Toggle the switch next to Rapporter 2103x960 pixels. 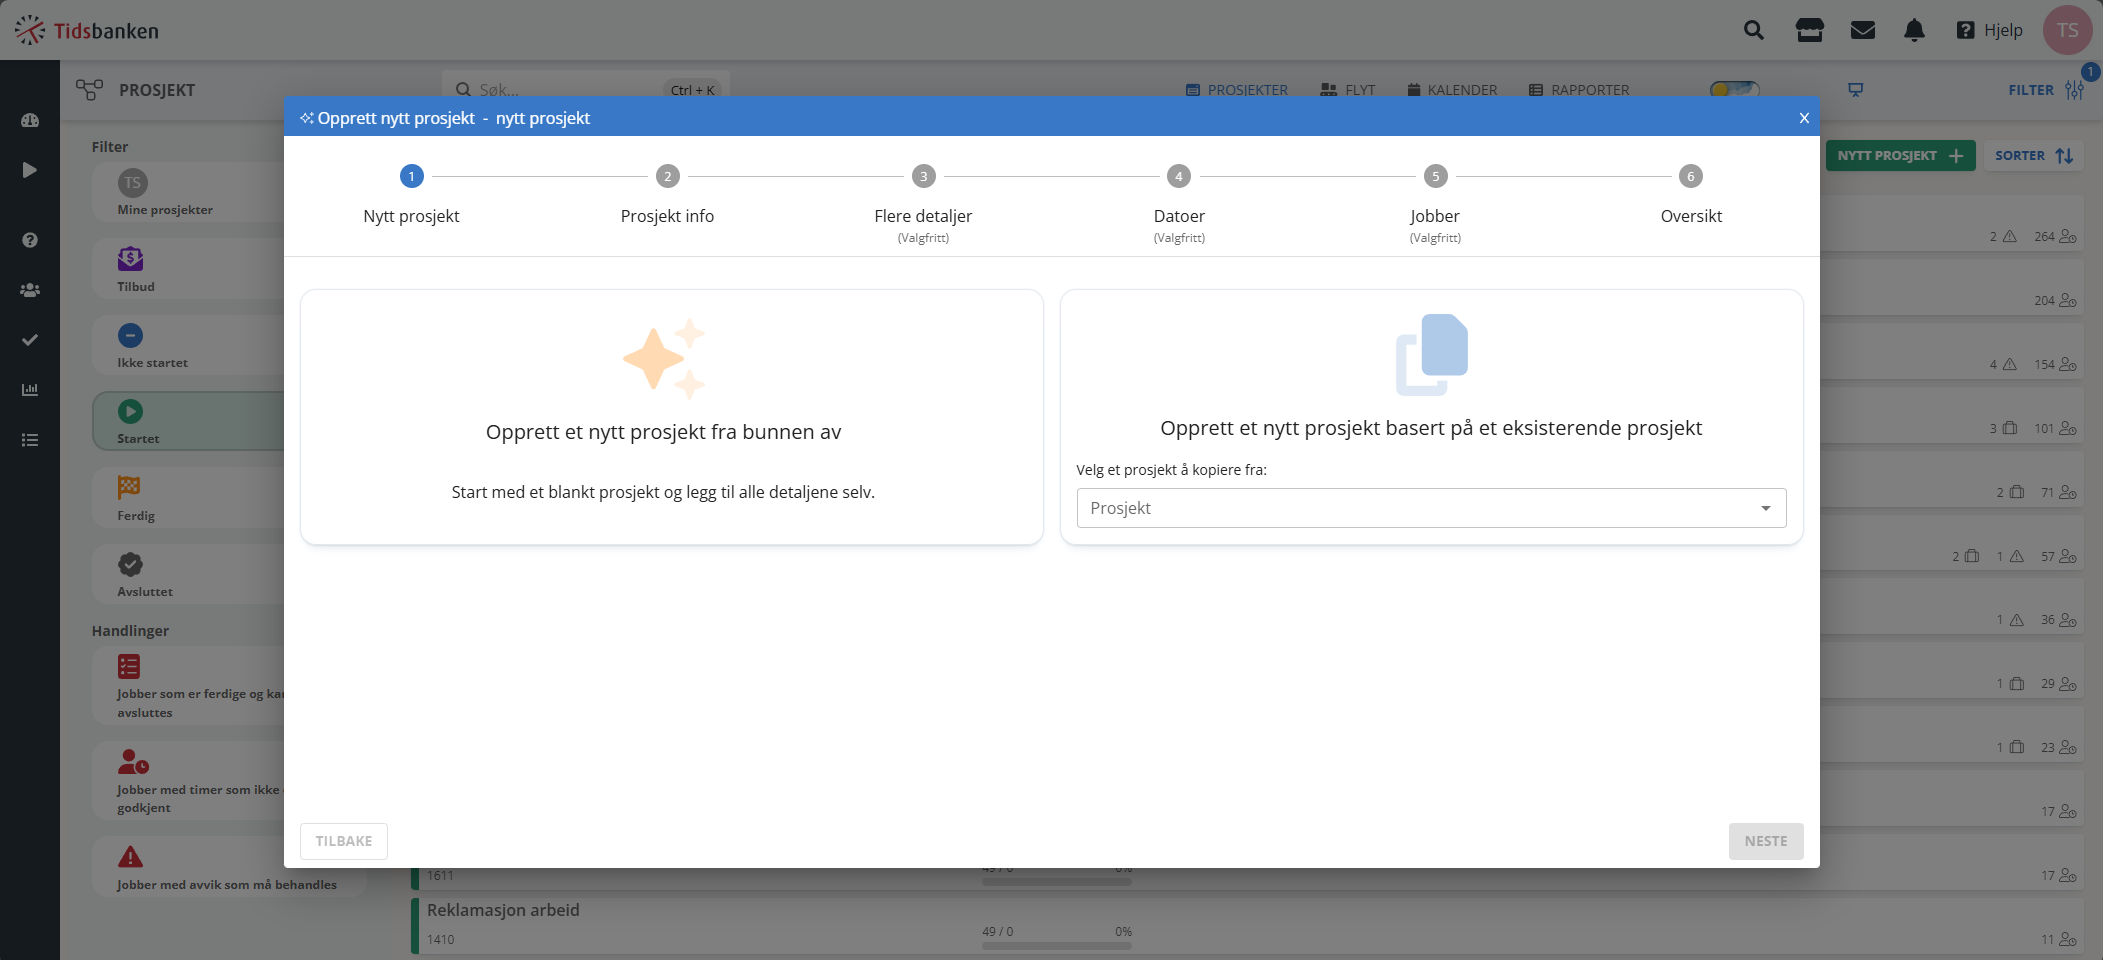[x=1734, y=89]
